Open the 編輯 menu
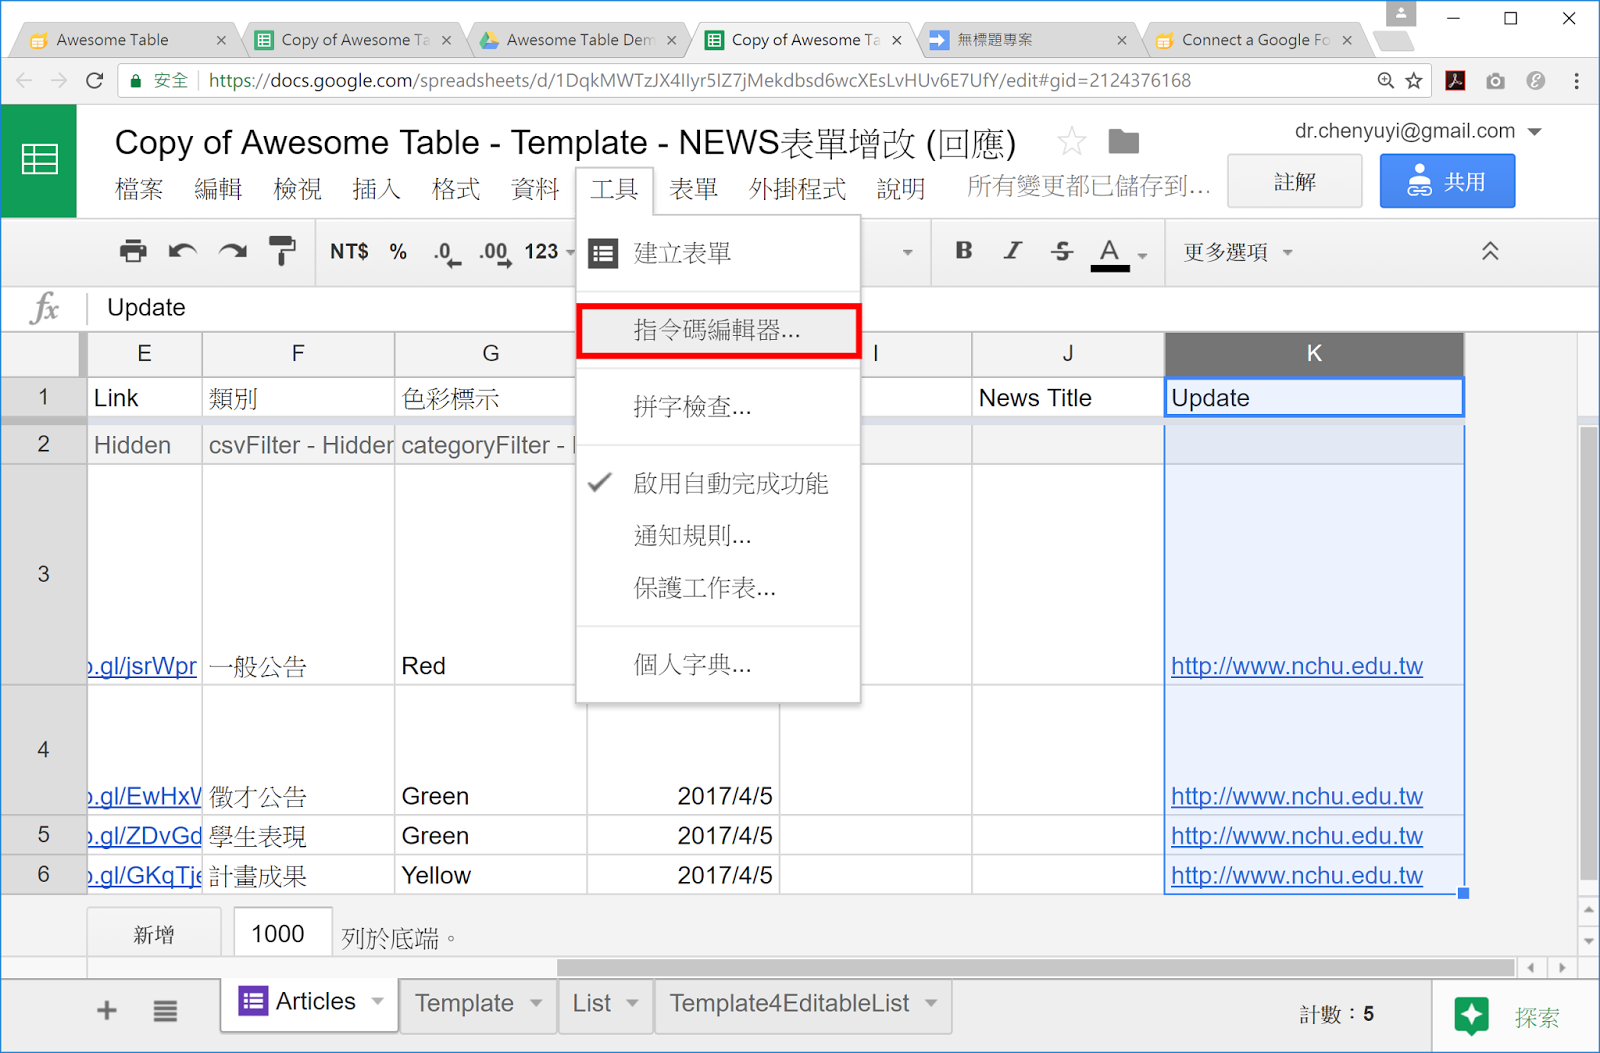The width and height of the screenshot is (1600, 1053). tap(218, 188)
